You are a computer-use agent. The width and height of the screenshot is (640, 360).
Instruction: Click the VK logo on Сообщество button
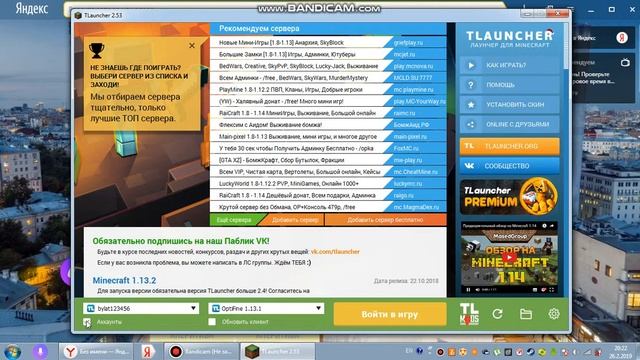469,166
